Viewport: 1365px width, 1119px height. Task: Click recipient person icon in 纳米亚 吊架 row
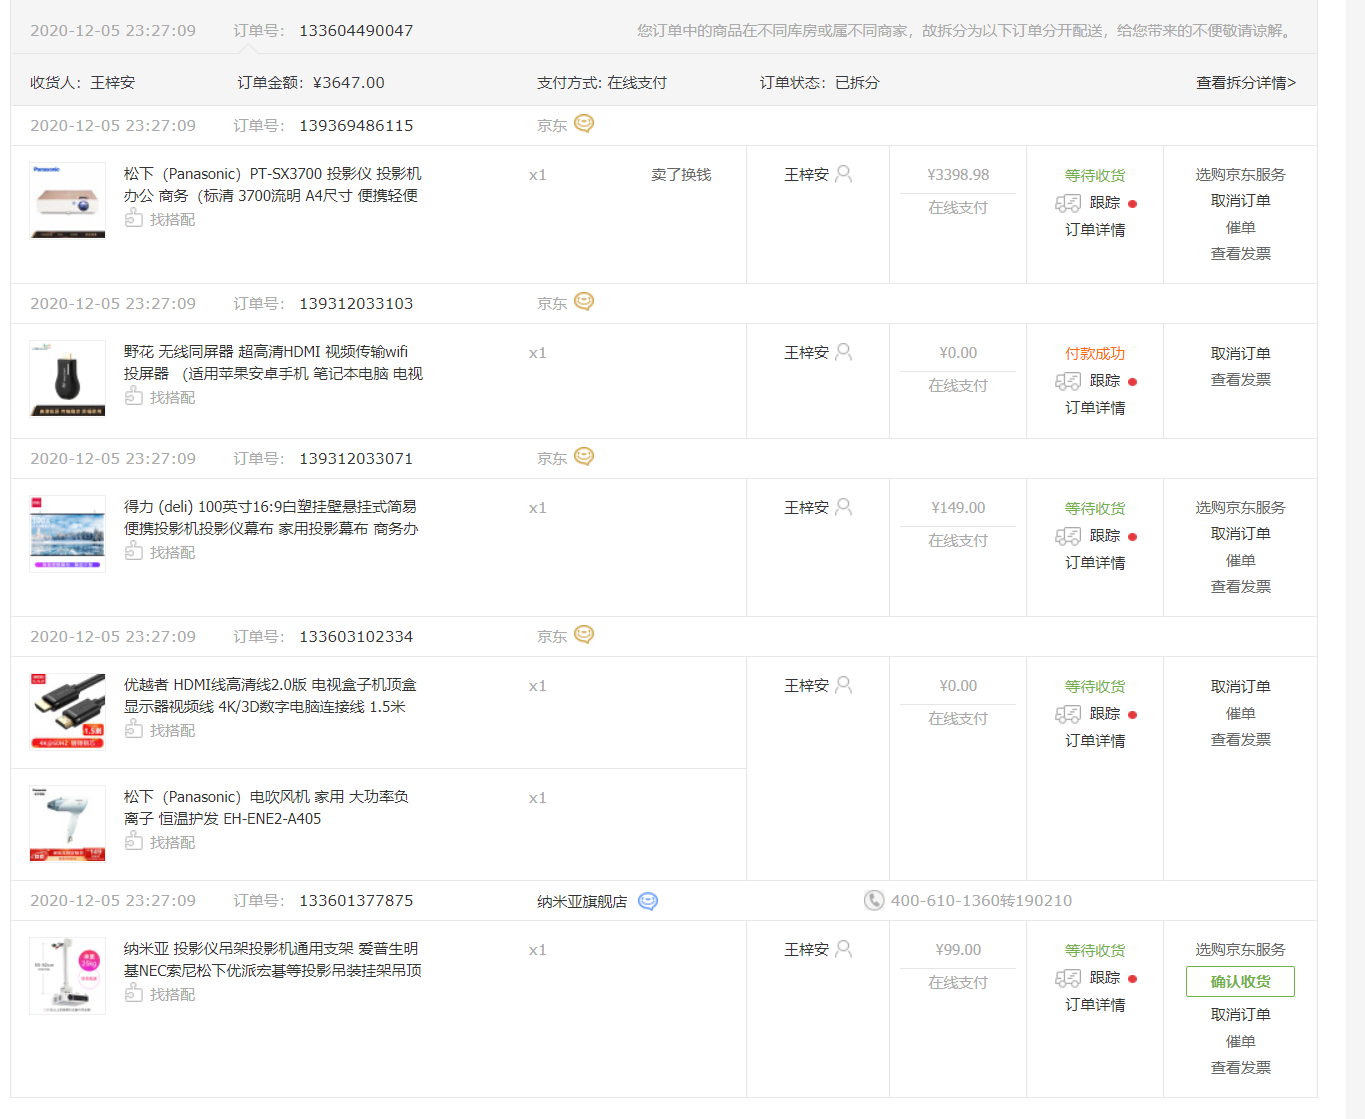(844, 949)
